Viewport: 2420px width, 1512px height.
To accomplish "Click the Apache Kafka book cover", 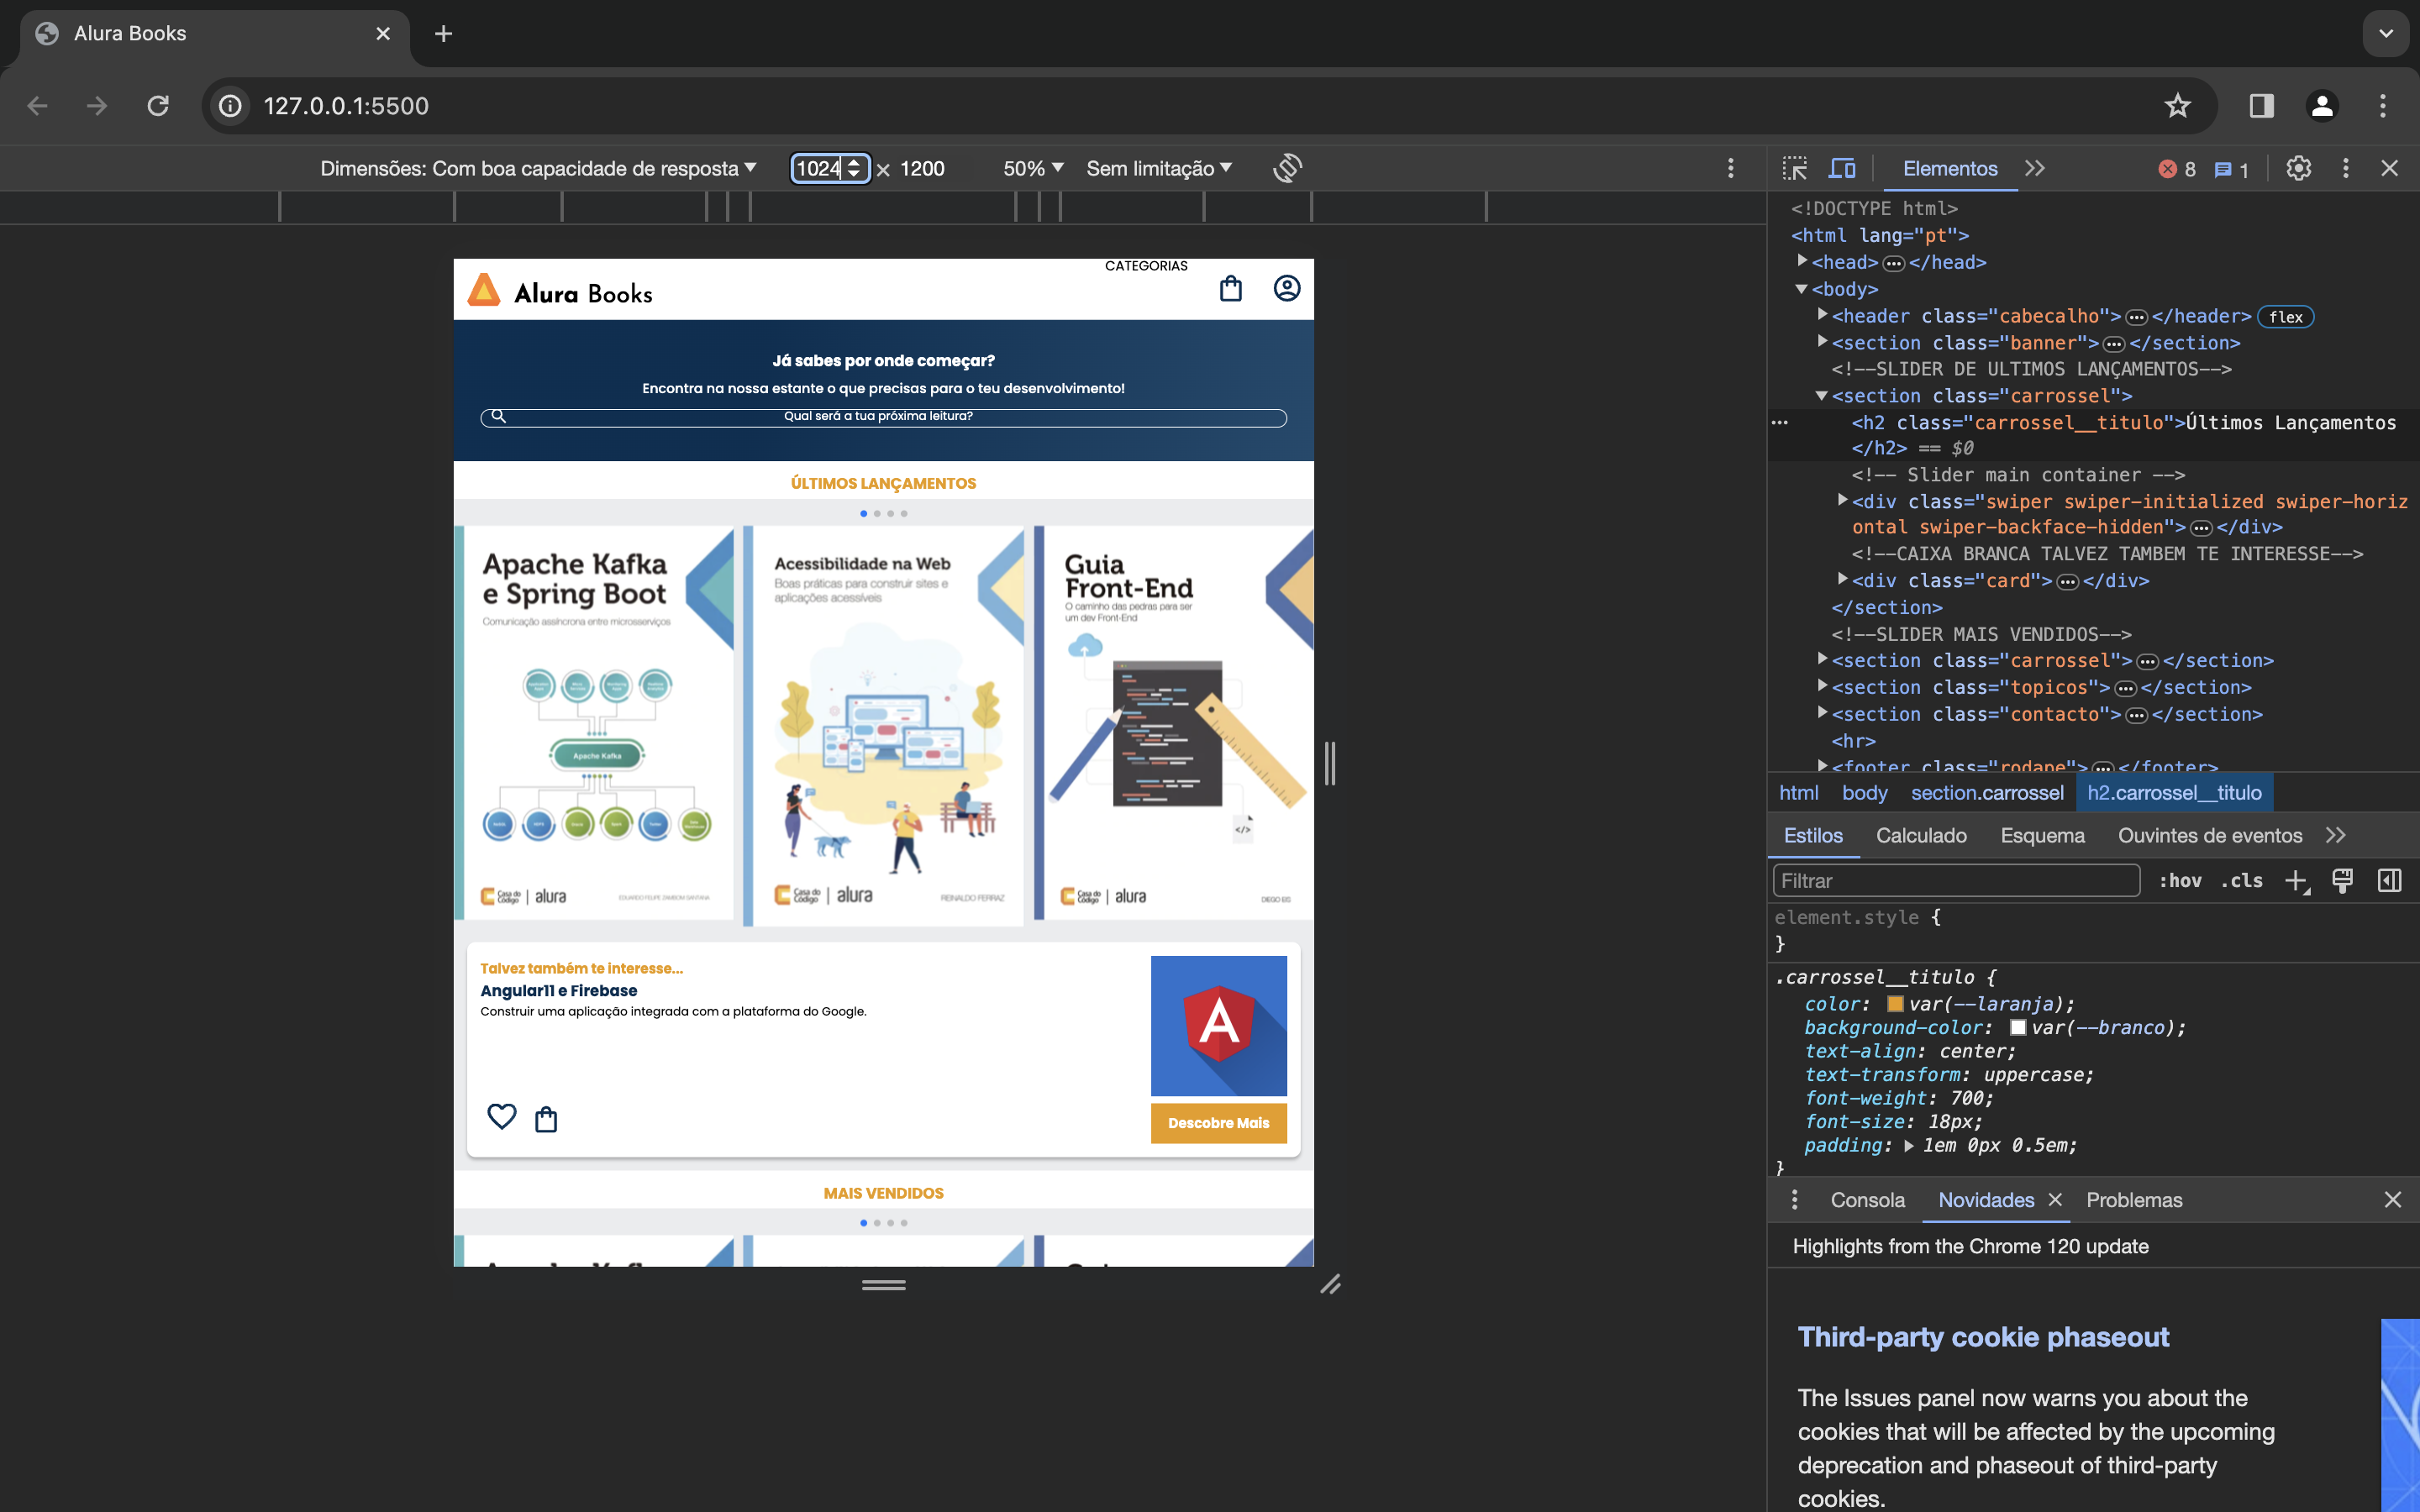I will tap(594, 723).
